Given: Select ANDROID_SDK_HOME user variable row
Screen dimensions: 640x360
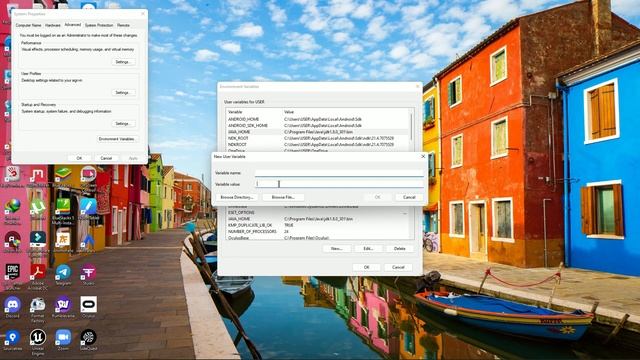Looking at the screenshot, I should (x=318, y=126).
